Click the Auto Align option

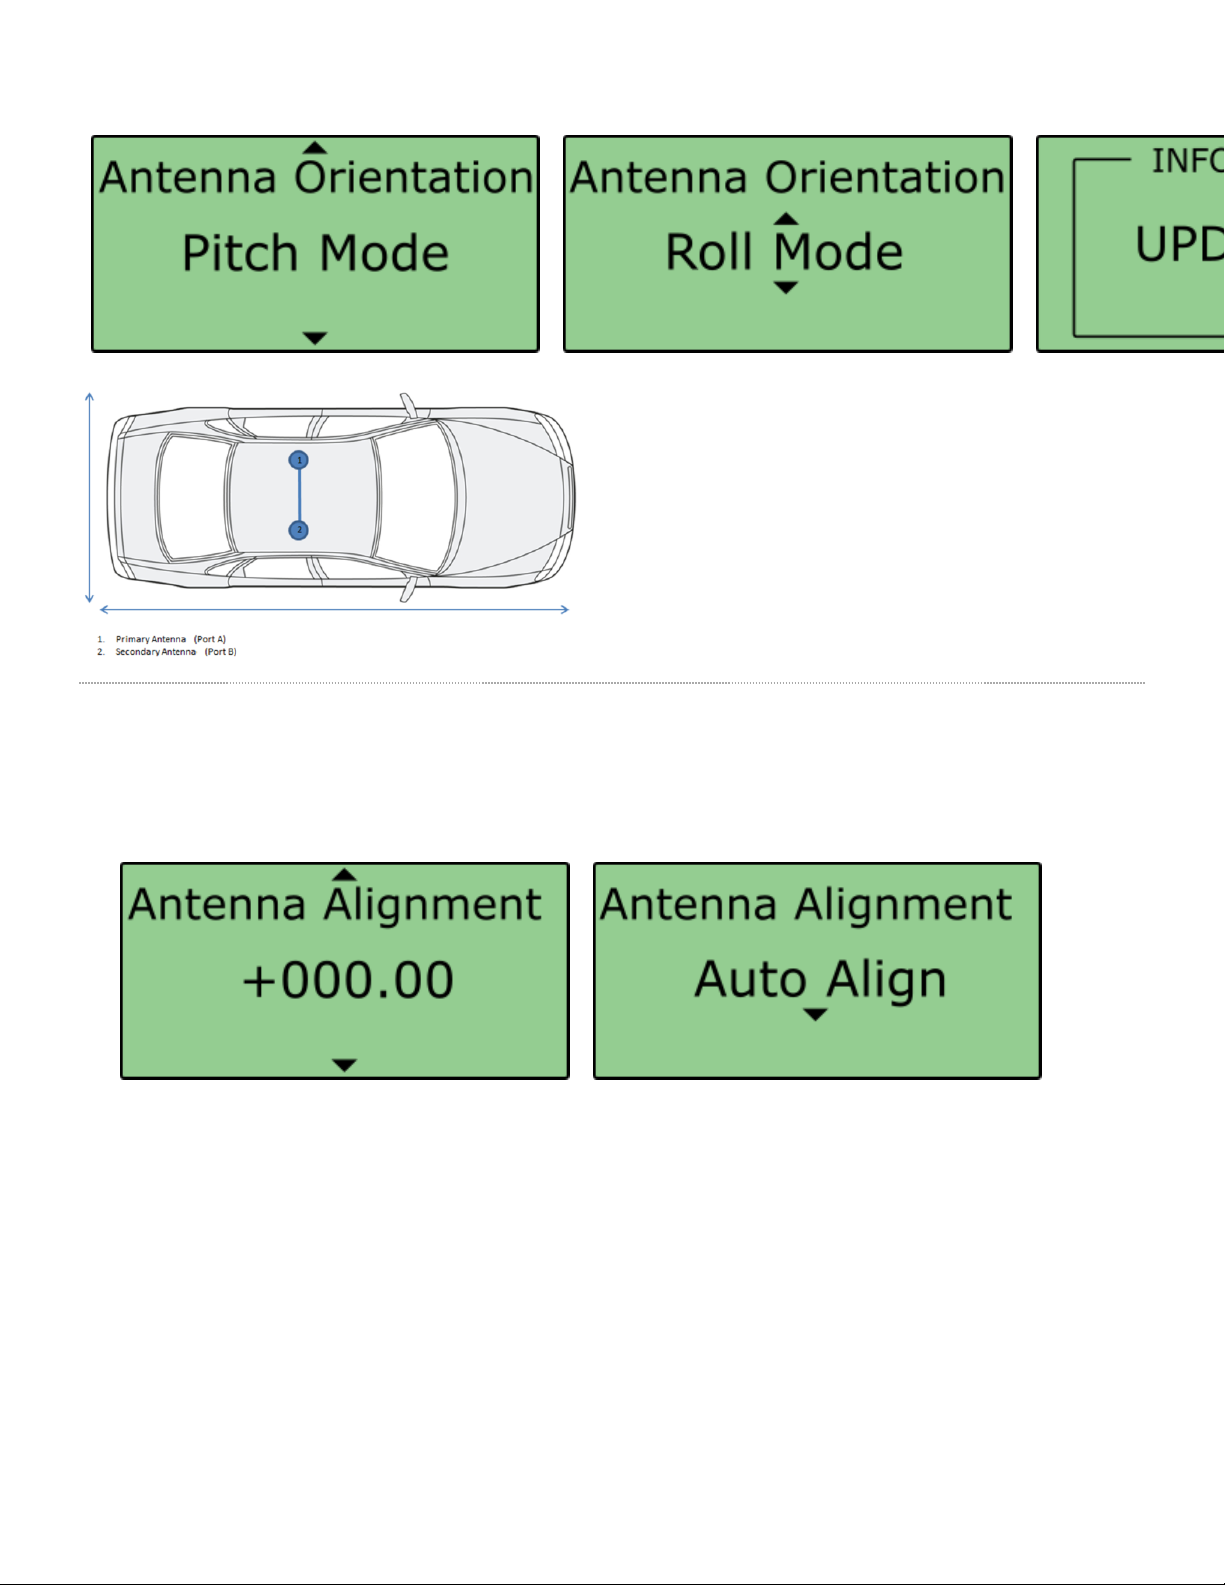(x=820, y=980)
